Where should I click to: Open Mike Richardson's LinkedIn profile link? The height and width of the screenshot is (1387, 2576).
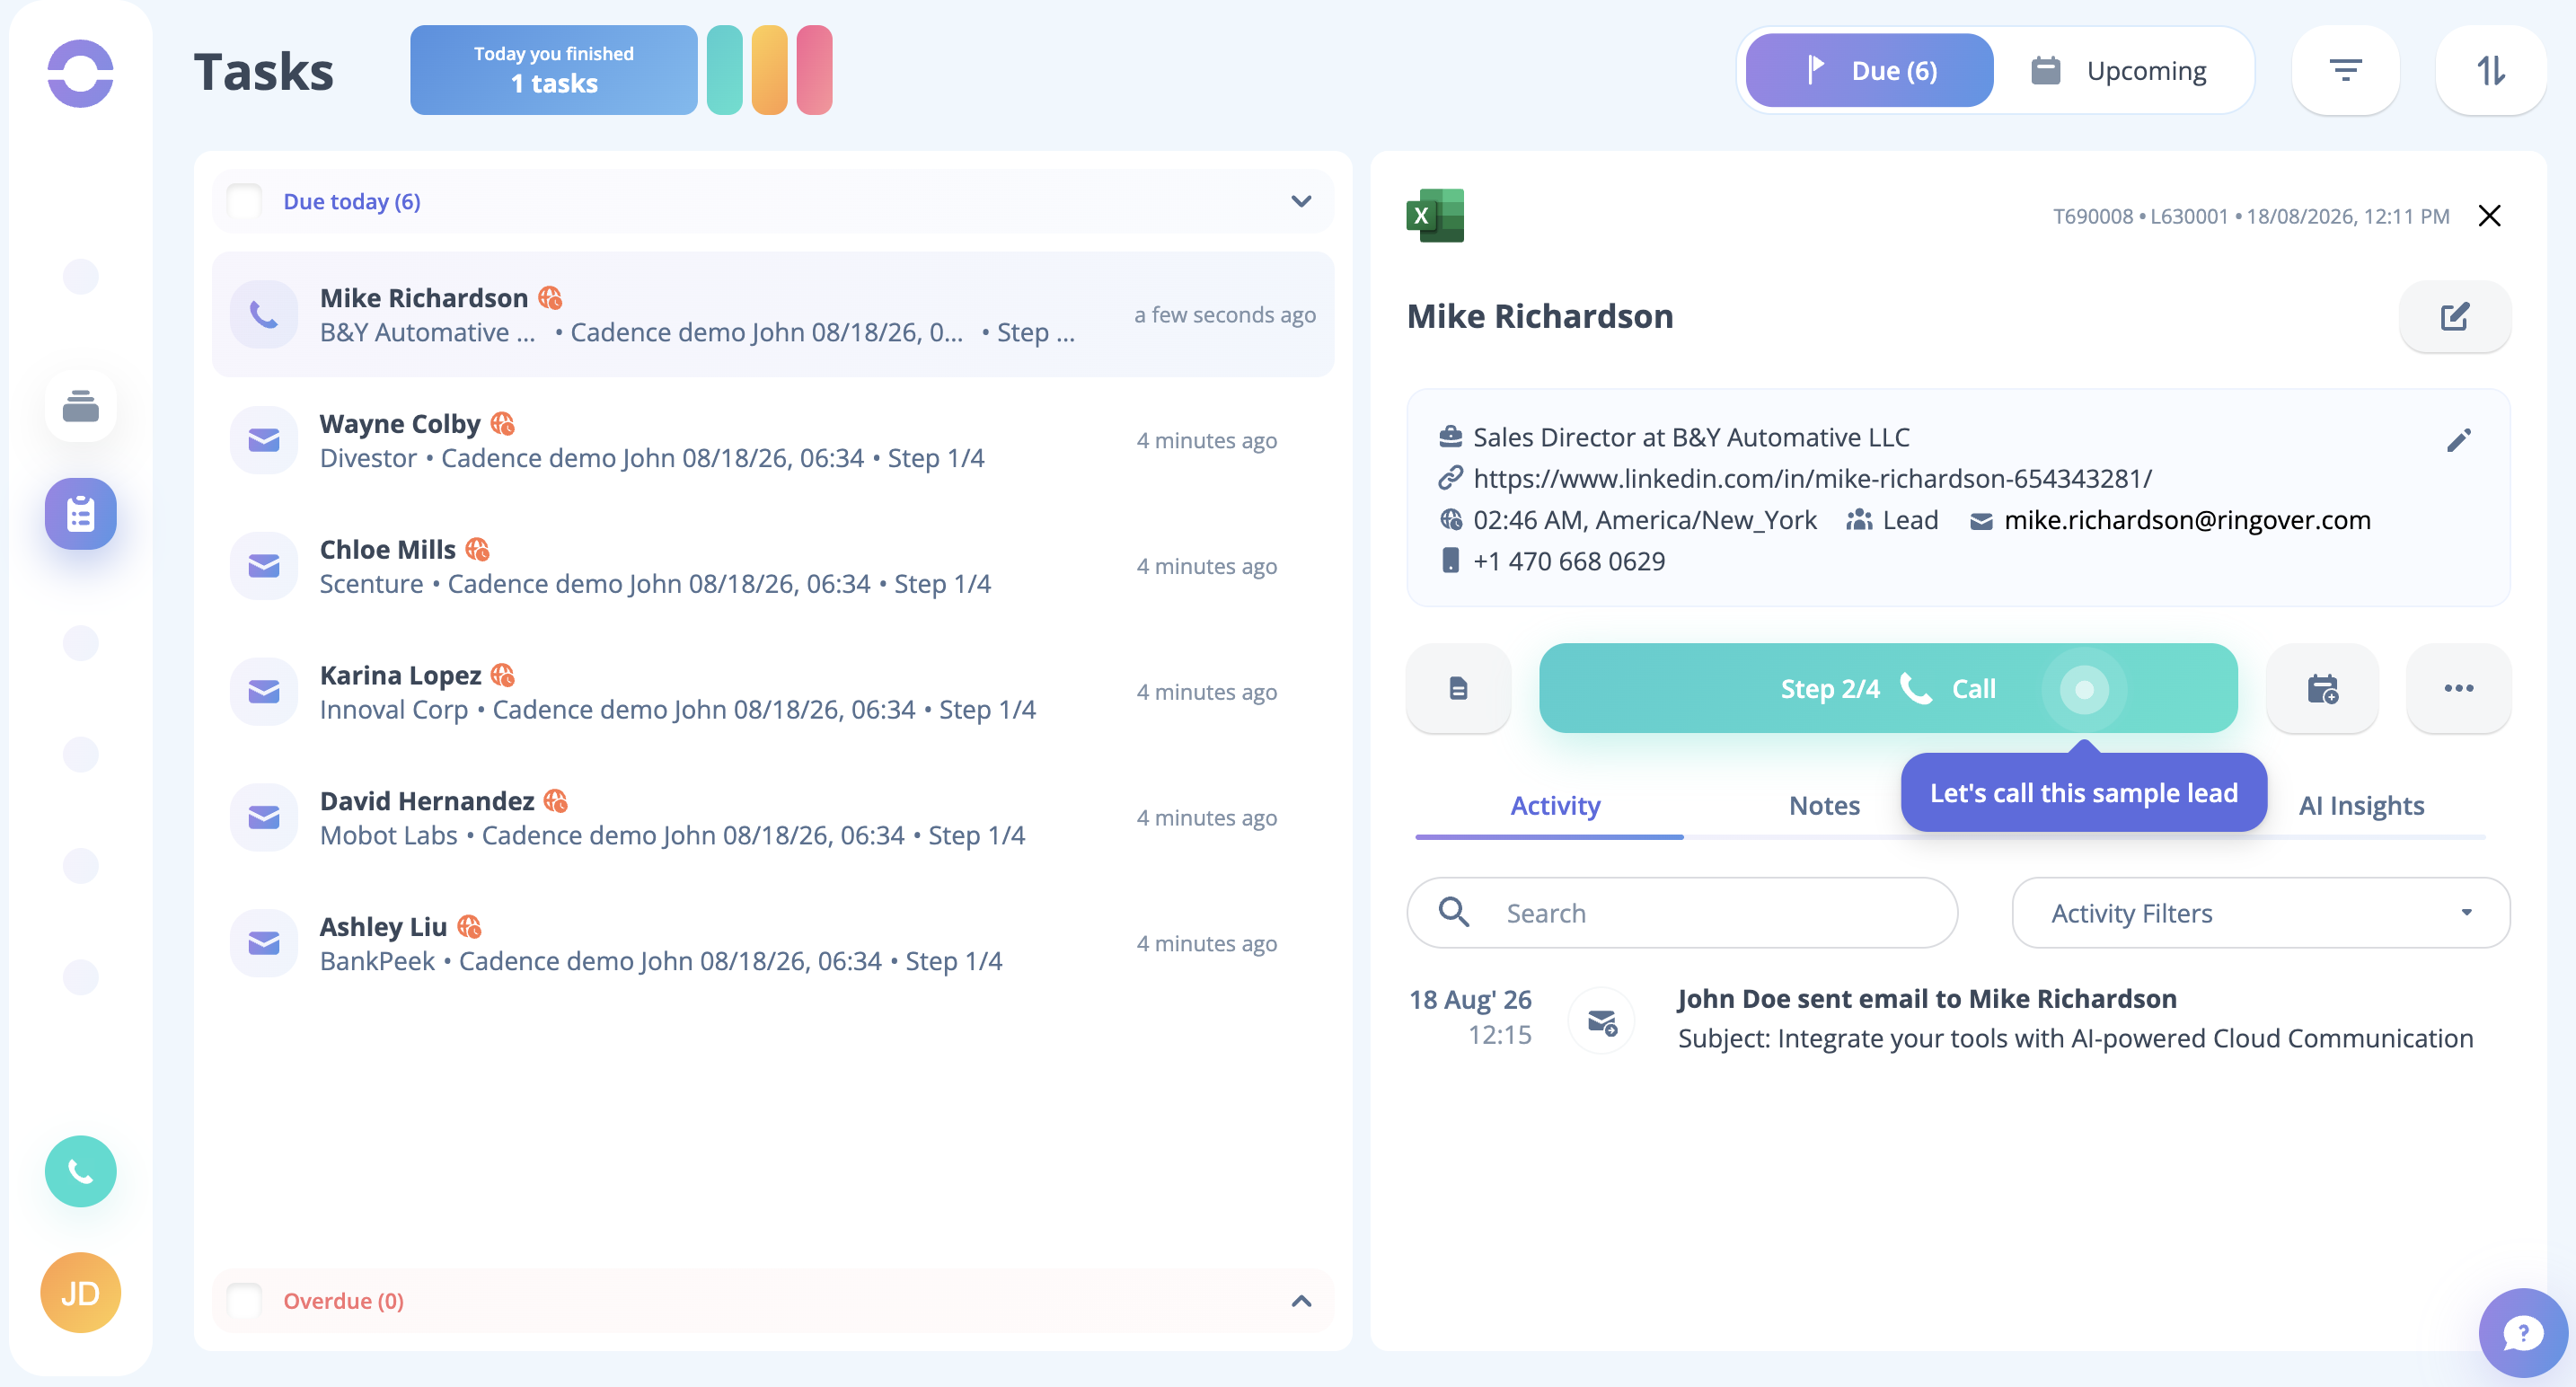pos(1812,478)
